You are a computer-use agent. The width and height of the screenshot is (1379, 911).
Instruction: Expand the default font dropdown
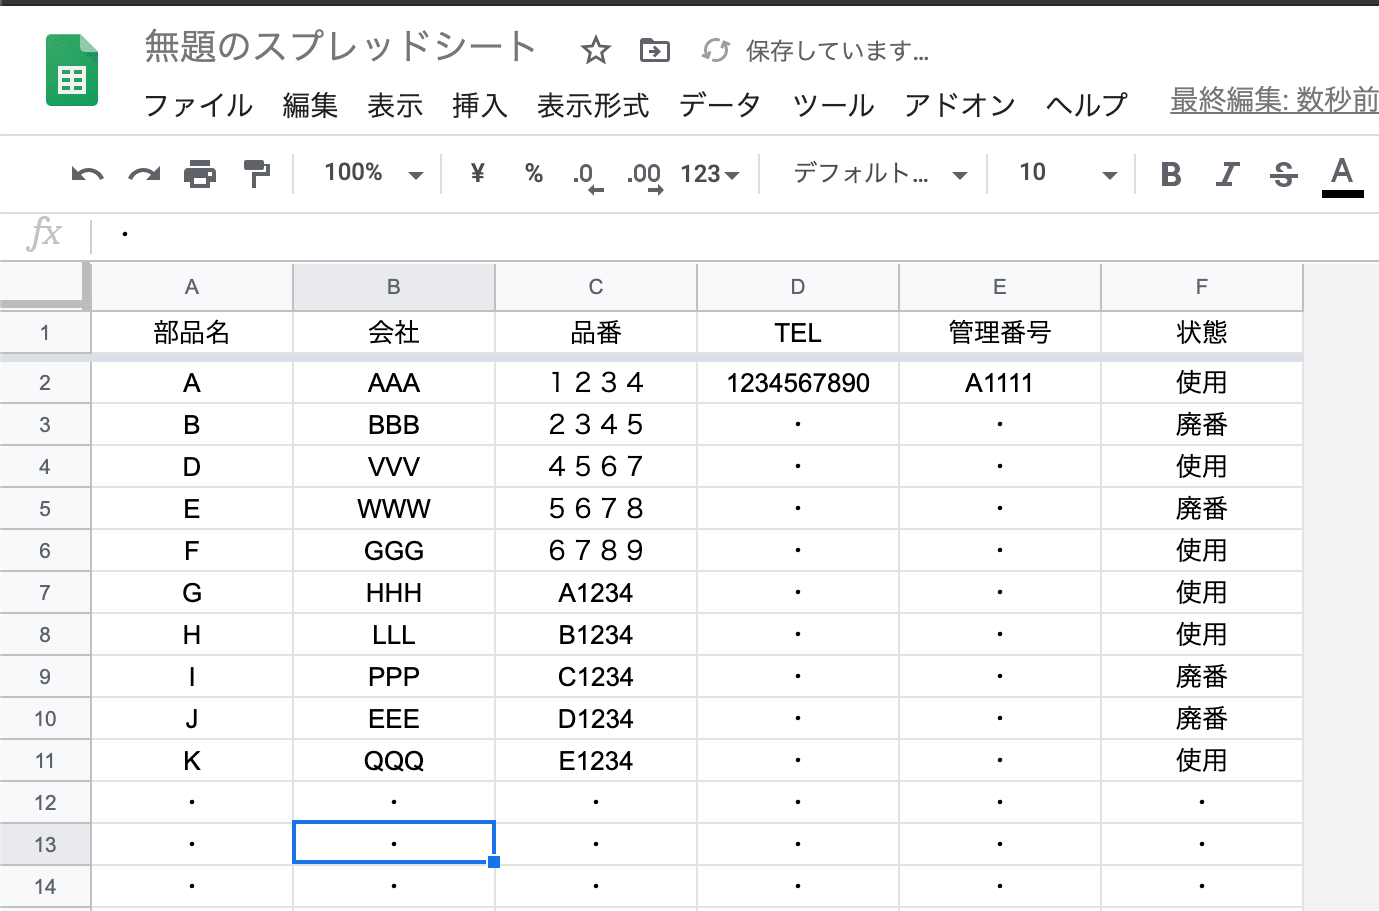(879, 174)
